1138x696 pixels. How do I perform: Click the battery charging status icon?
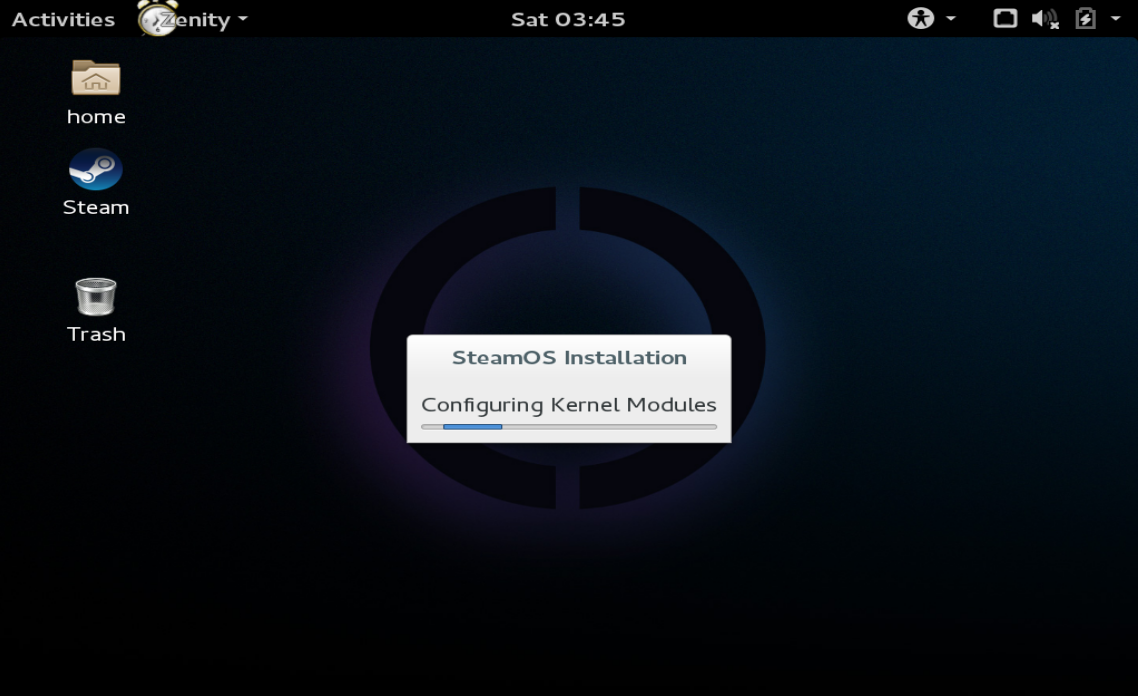(x=1086, y=18)
